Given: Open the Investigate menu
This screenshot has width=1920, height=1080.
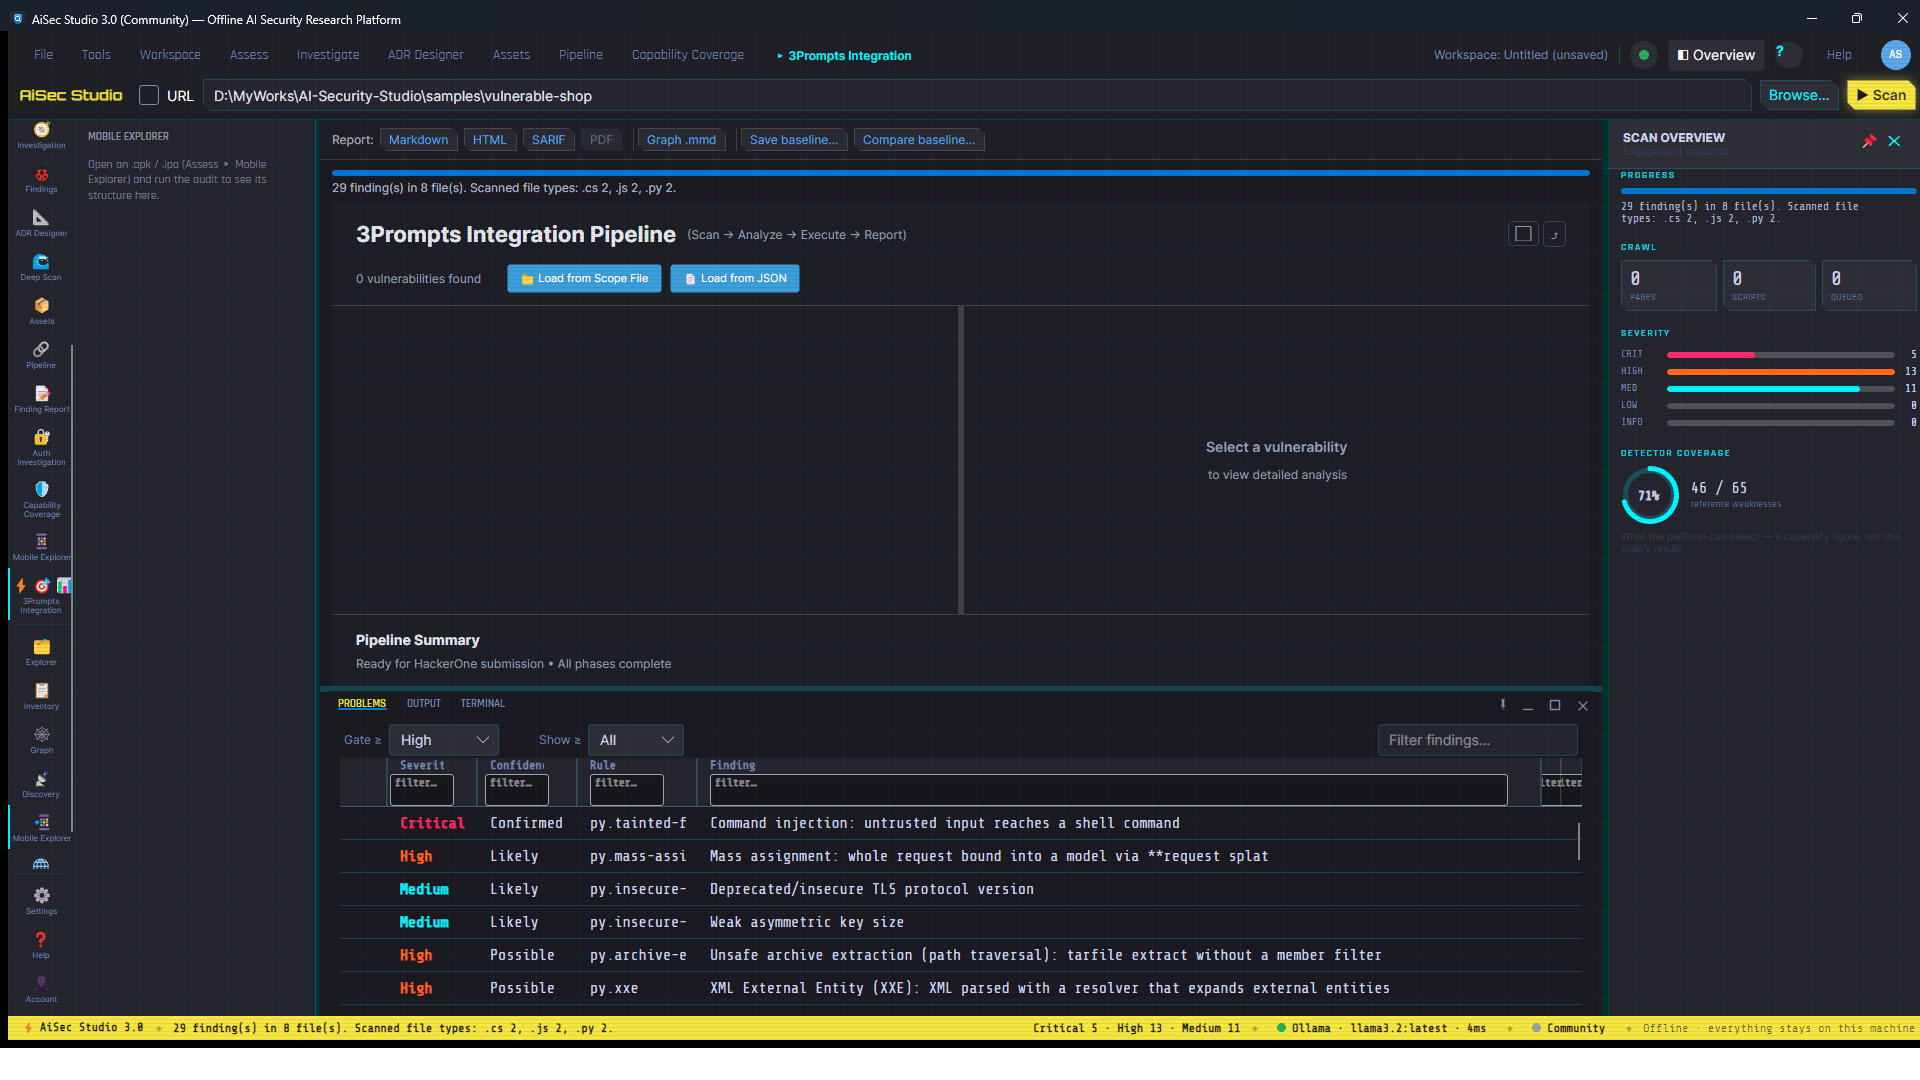Looking at the screenshot, I should 328,55.
